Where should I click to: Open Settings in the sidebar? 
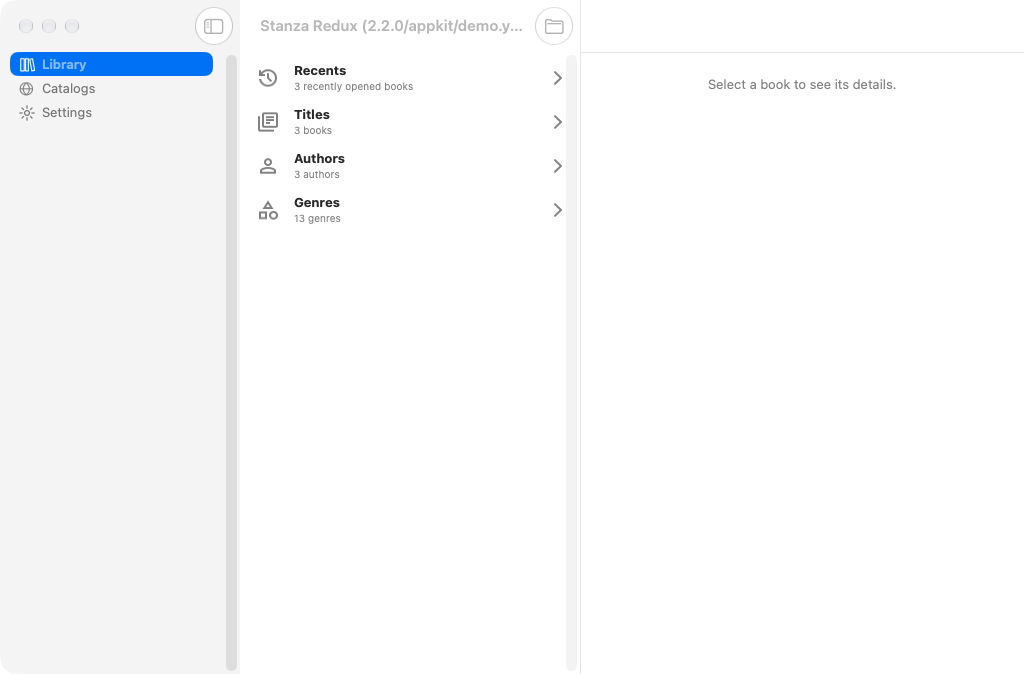111,112
